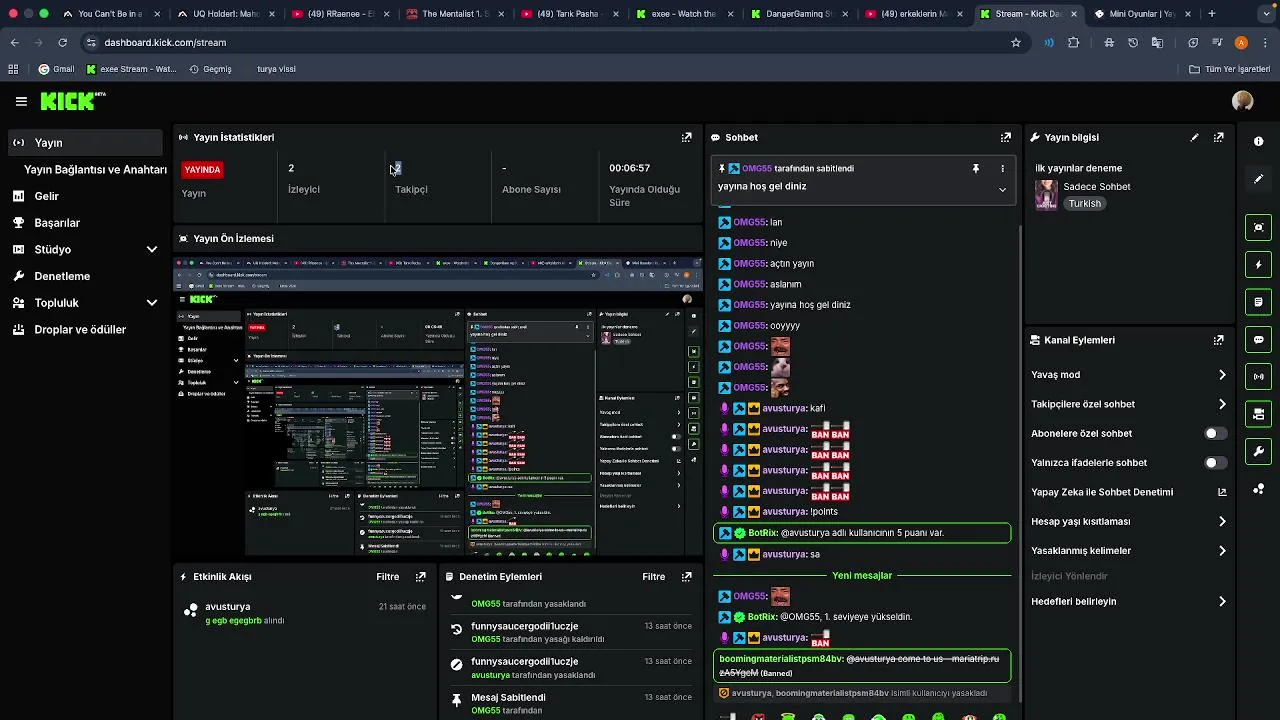Open Gmail bookmark
The height and width of the screenshot is (720, 1280).
pyautogui.click(x=56, y=69)
